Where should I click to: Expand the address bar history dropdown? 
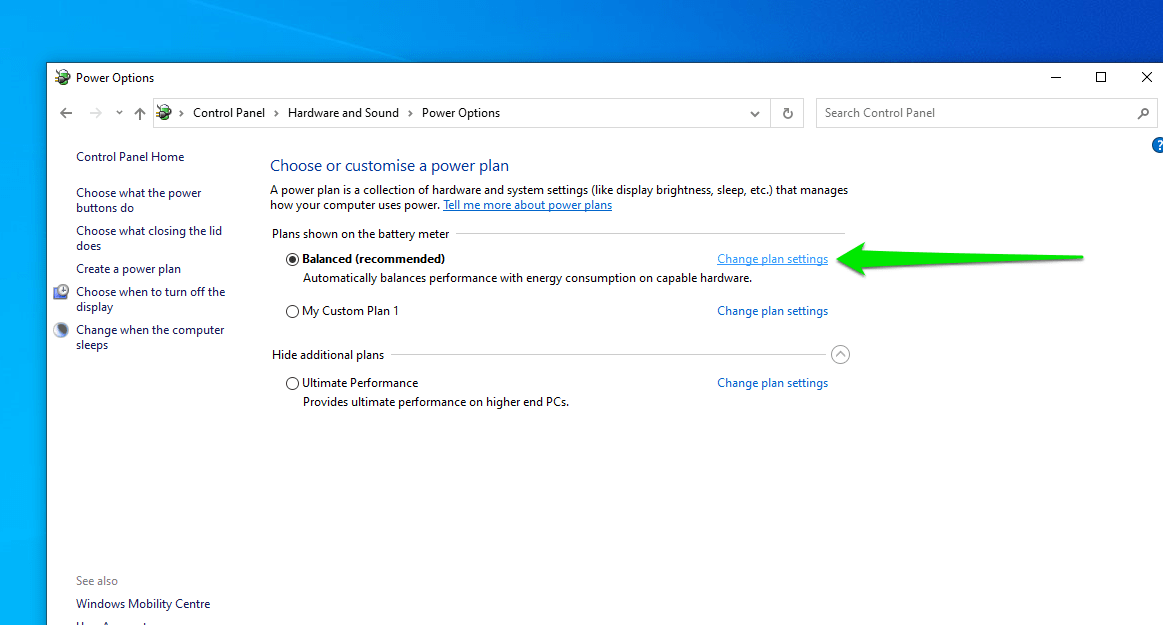tap(754, 113)
